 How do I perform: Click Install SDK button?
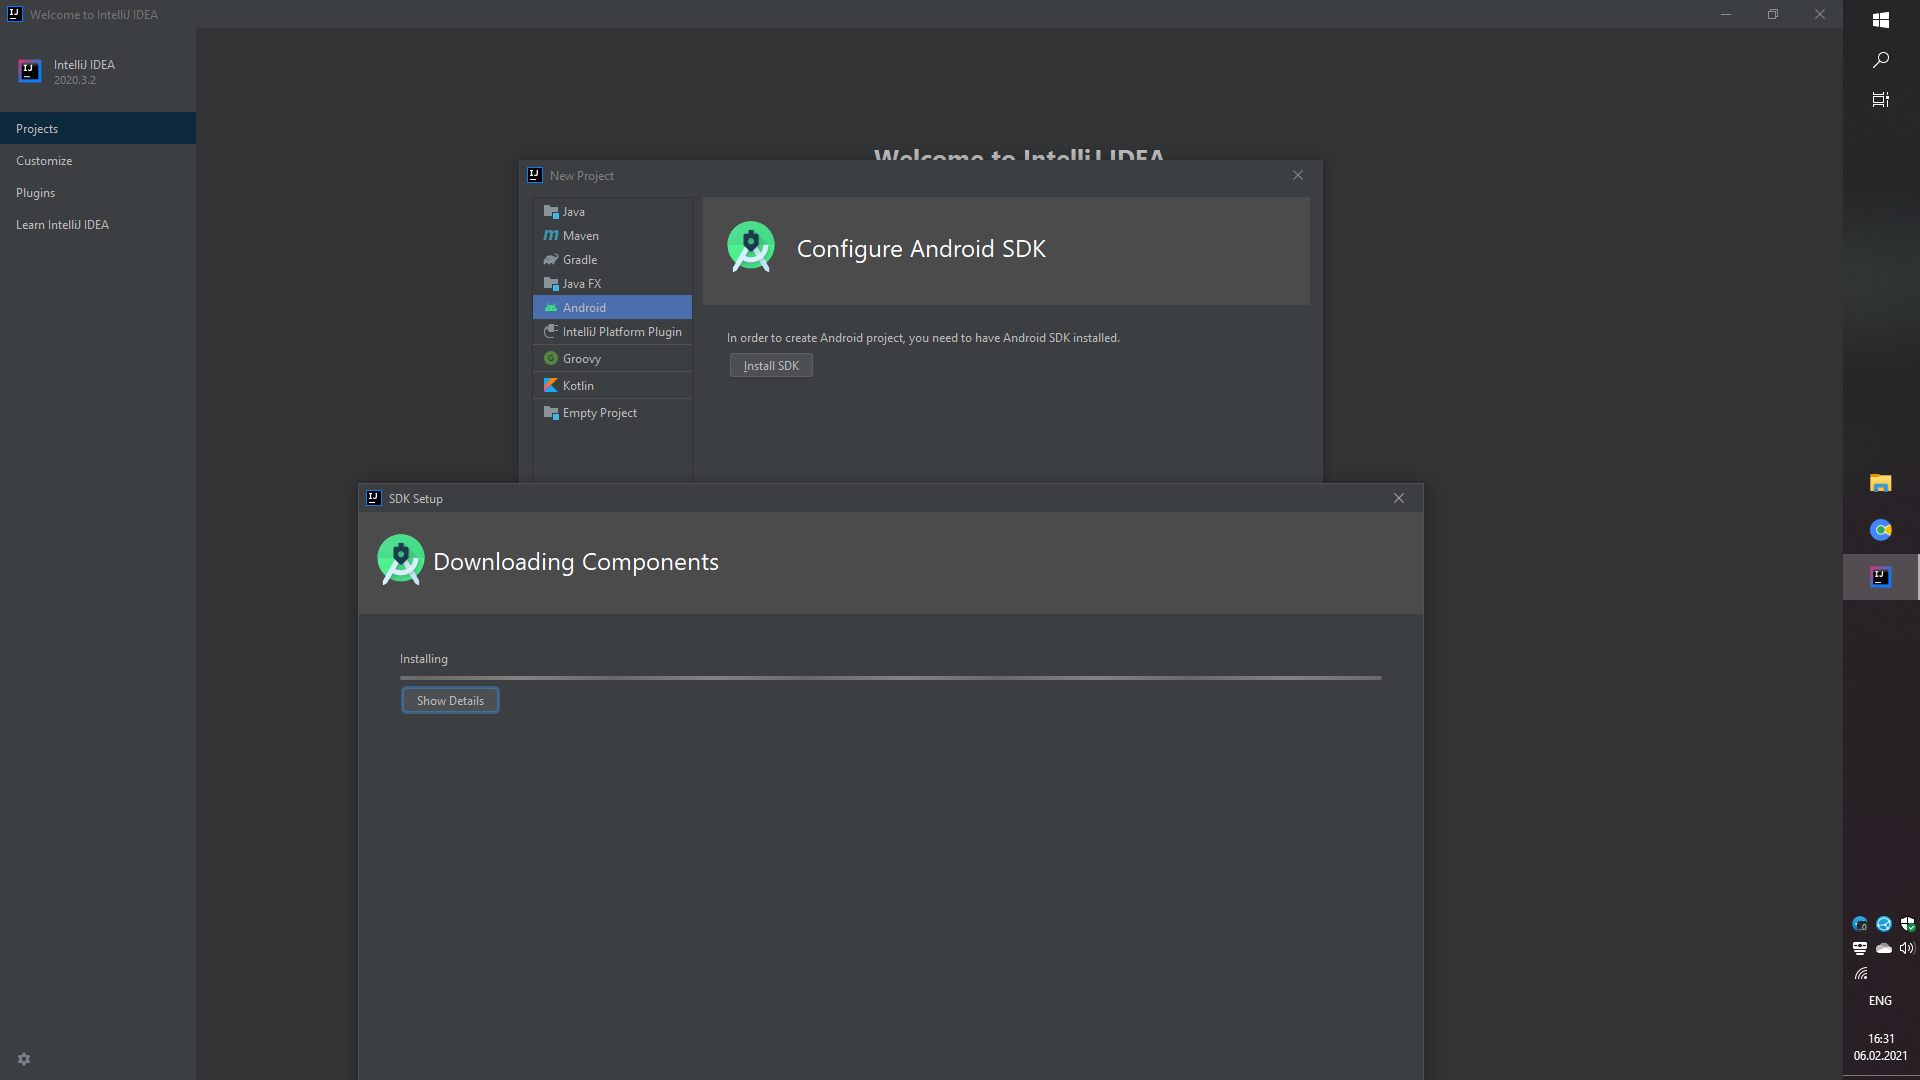click(771, 366)
